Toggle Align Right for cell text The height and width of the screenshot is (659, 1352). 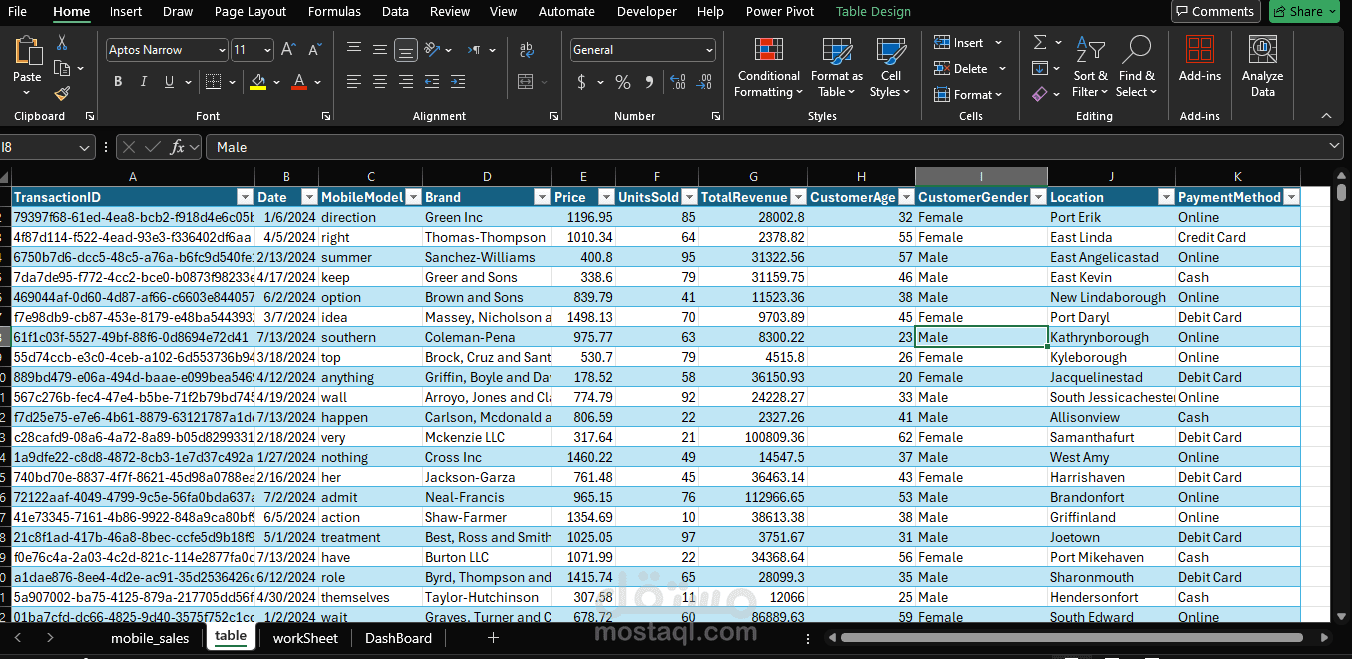406,82
